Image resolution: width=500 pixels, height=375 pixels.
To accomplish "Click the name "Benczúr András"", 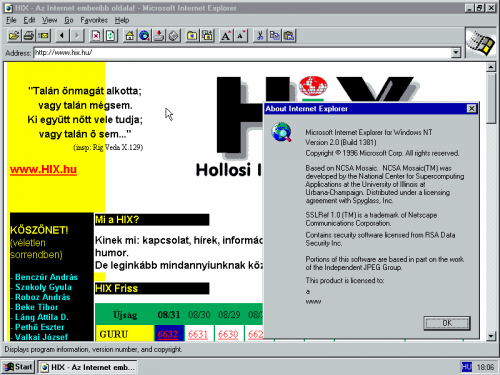I will click(x=46, y=277).
